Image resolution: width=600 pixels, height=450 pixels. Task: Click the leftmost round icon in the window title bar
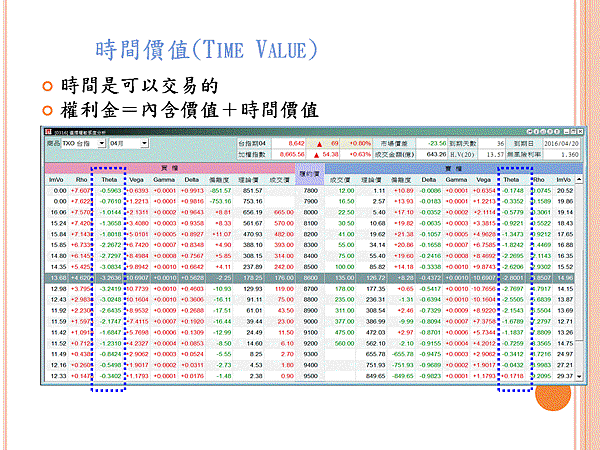pos(530,132)
